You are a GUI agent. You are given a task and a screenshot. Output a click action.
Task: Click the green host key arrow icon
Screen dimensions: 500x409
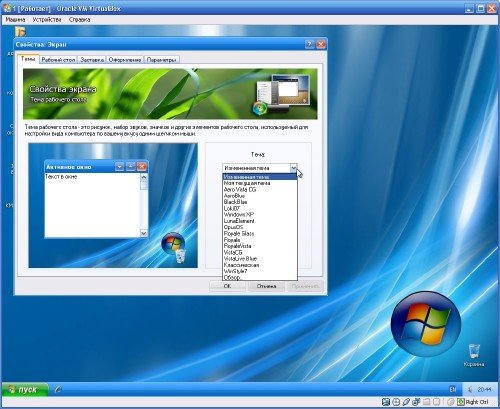click(461, 402)
